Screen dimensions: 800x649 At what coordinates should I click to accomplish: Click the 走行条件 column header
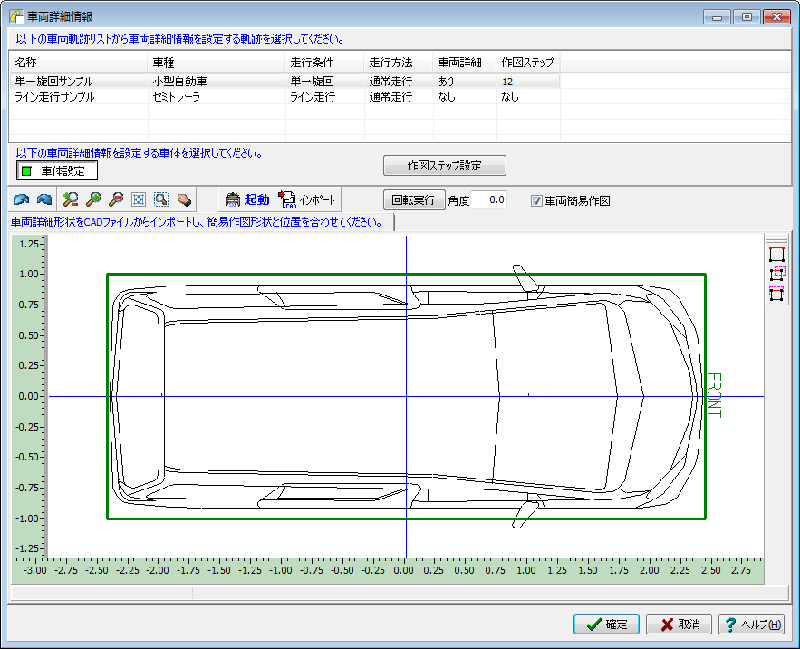324,62
